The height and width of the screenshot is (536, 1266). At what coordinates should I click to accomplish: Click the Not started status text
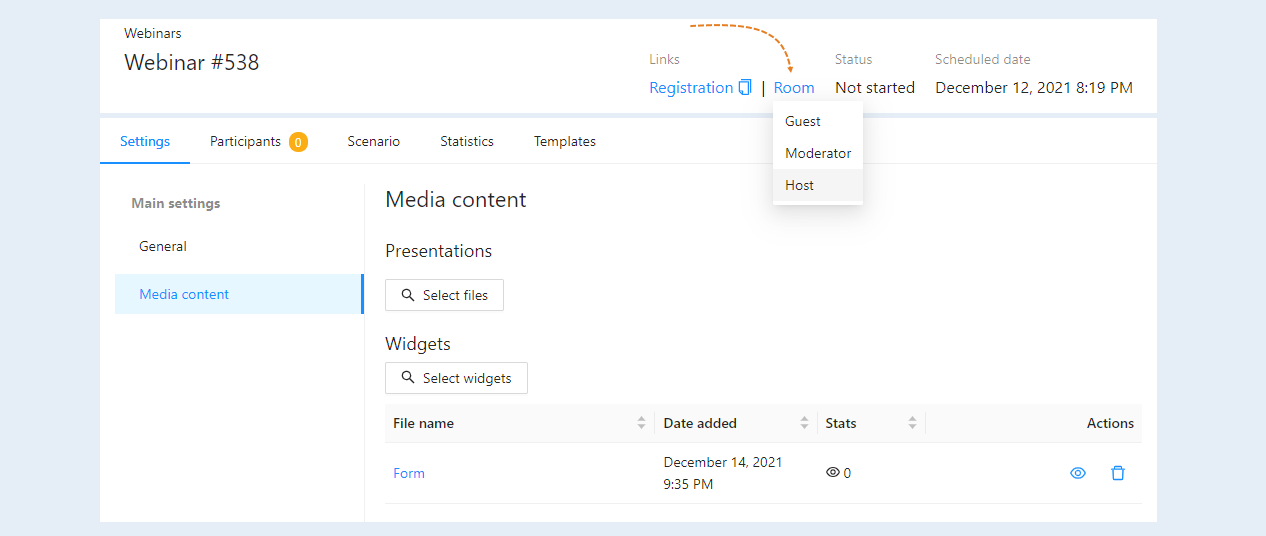[875, 88]
